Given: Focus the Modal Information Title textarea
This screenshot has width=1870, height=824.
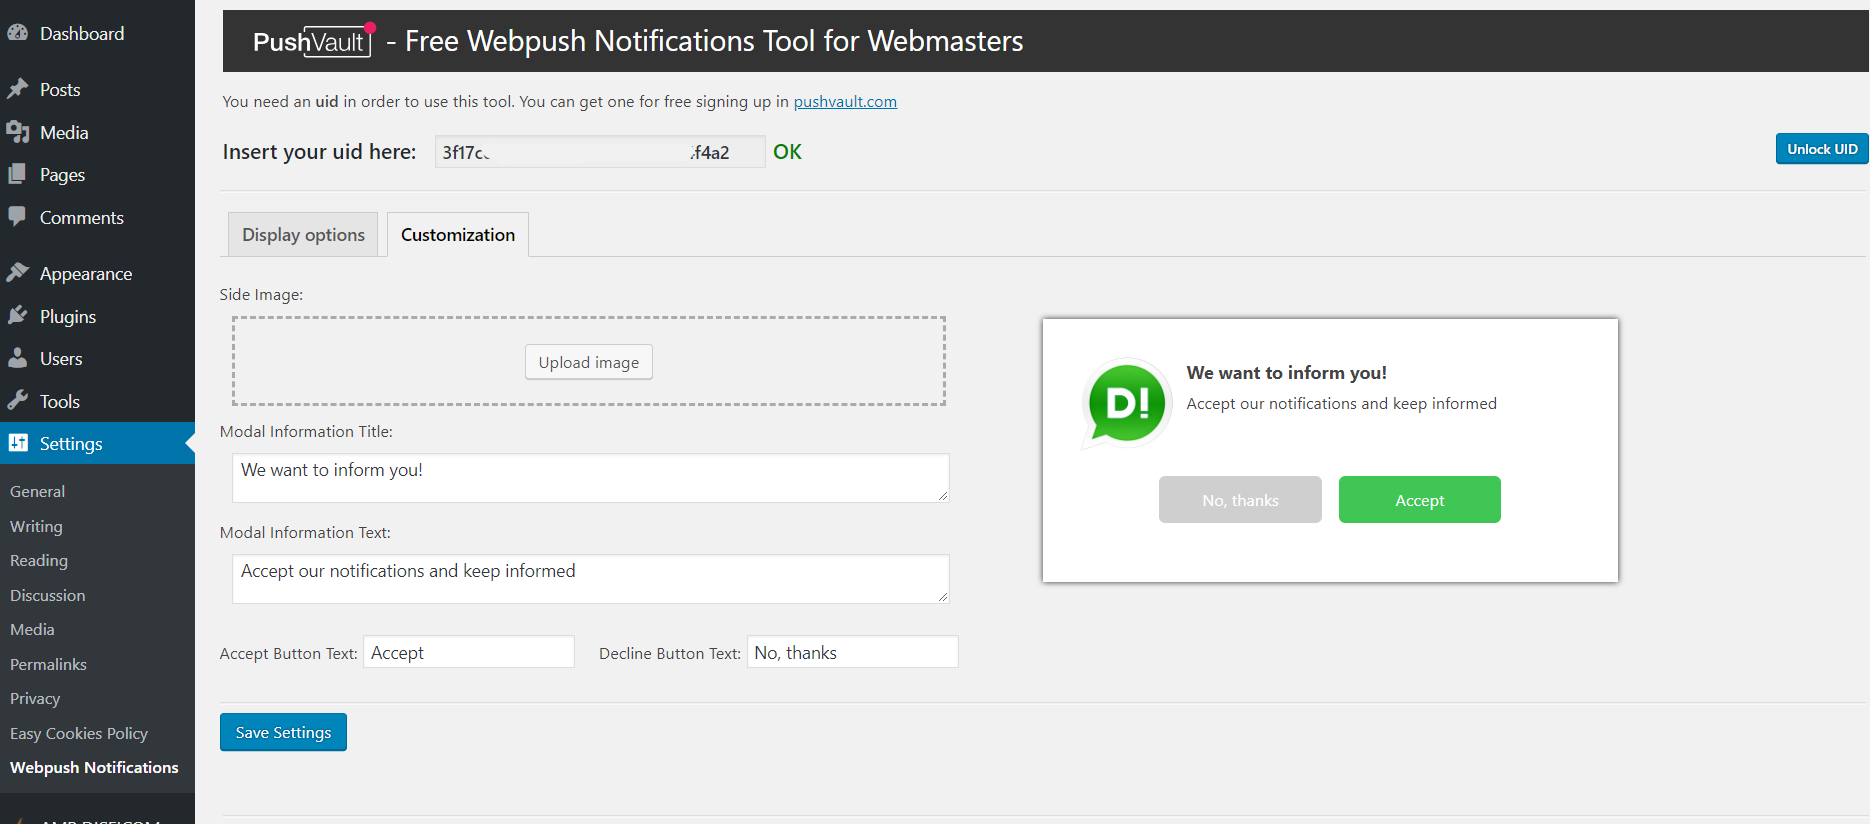Looking at the screenshot, I should coord(590,477).
